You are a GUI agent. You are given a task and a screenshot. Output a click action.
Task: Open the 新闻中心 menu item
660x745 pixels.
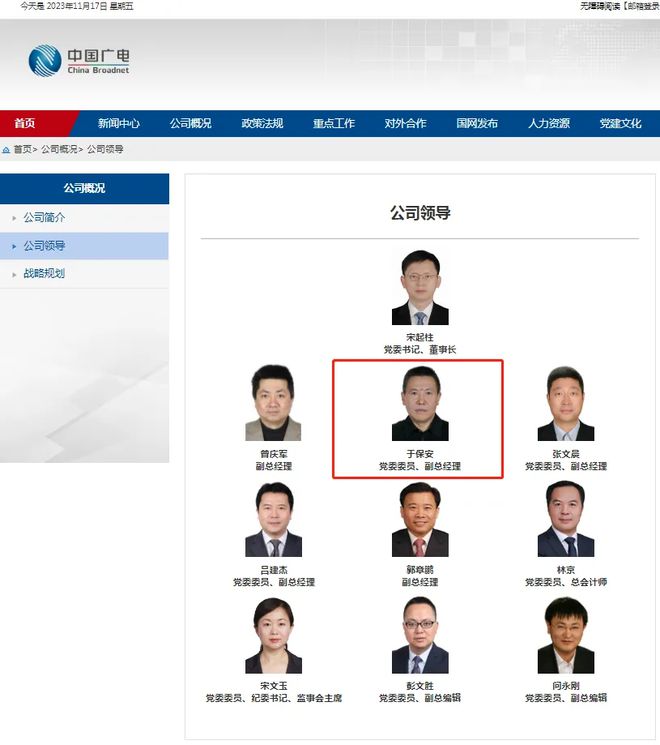(119, 124)
